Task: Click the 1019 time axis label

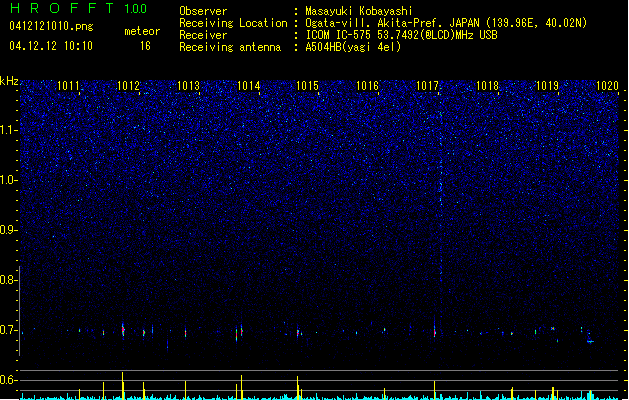Action: point(547,85)
